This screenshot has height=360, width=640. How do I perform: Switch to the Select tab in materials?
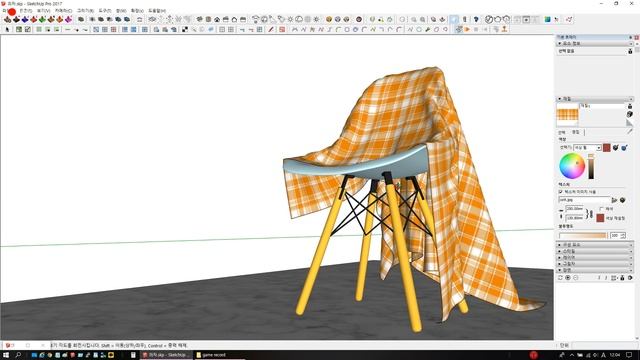(x=562, y=132)
